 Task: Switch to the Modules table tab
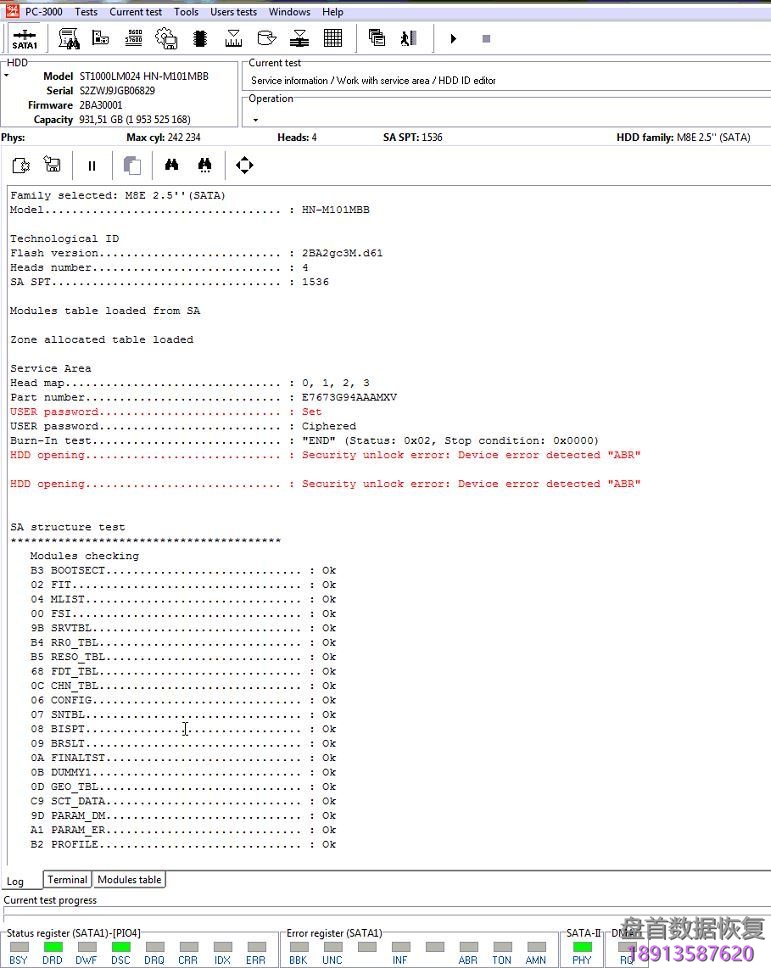coord(129,879)
